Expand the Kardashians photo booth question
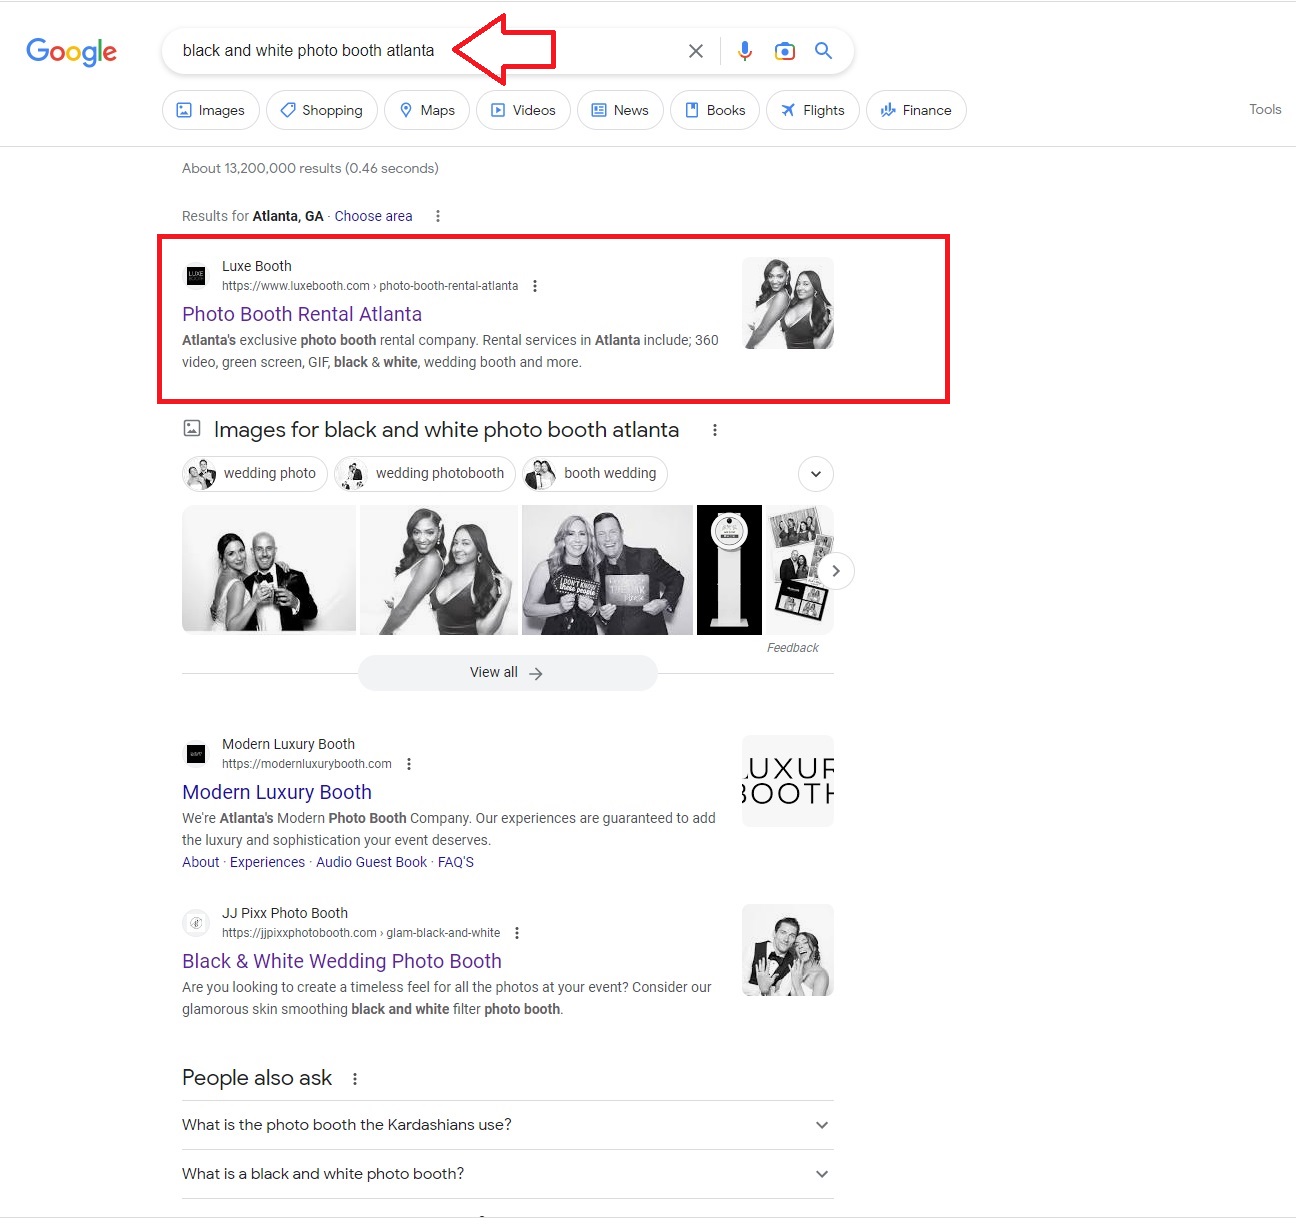 point(508,1125)
